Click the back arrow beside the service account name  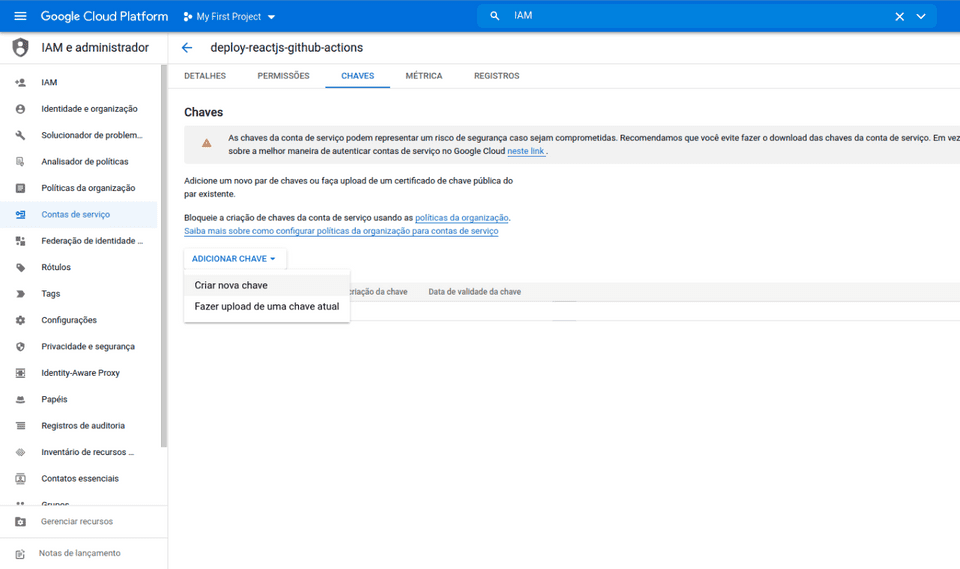(x=187, y=48)
